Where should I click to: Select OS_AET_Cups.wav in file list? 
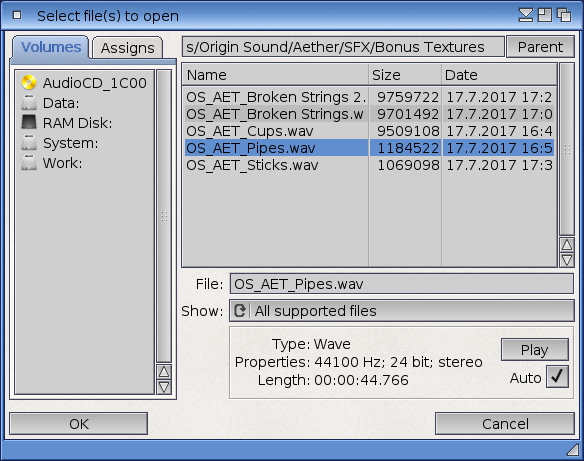[x=369, y=131]
